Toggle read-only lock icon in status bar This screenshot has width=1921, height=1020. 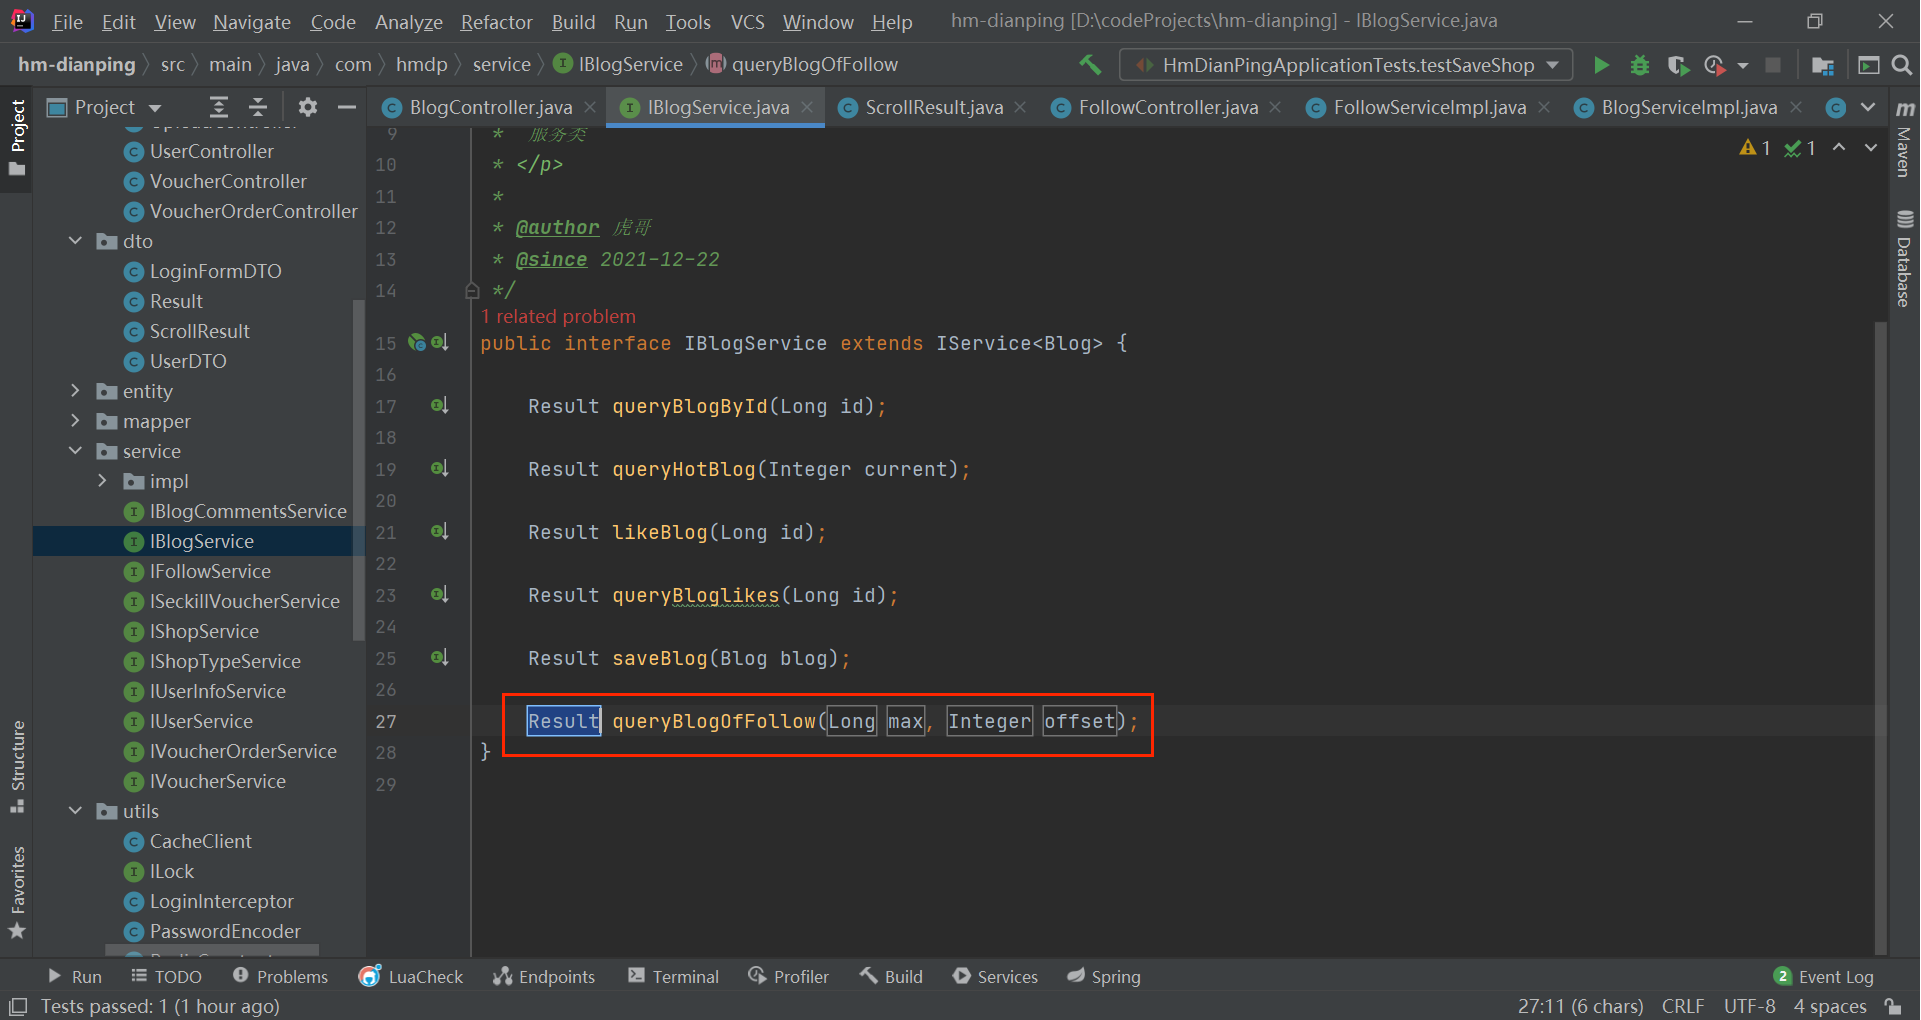pos(1893,1006)
